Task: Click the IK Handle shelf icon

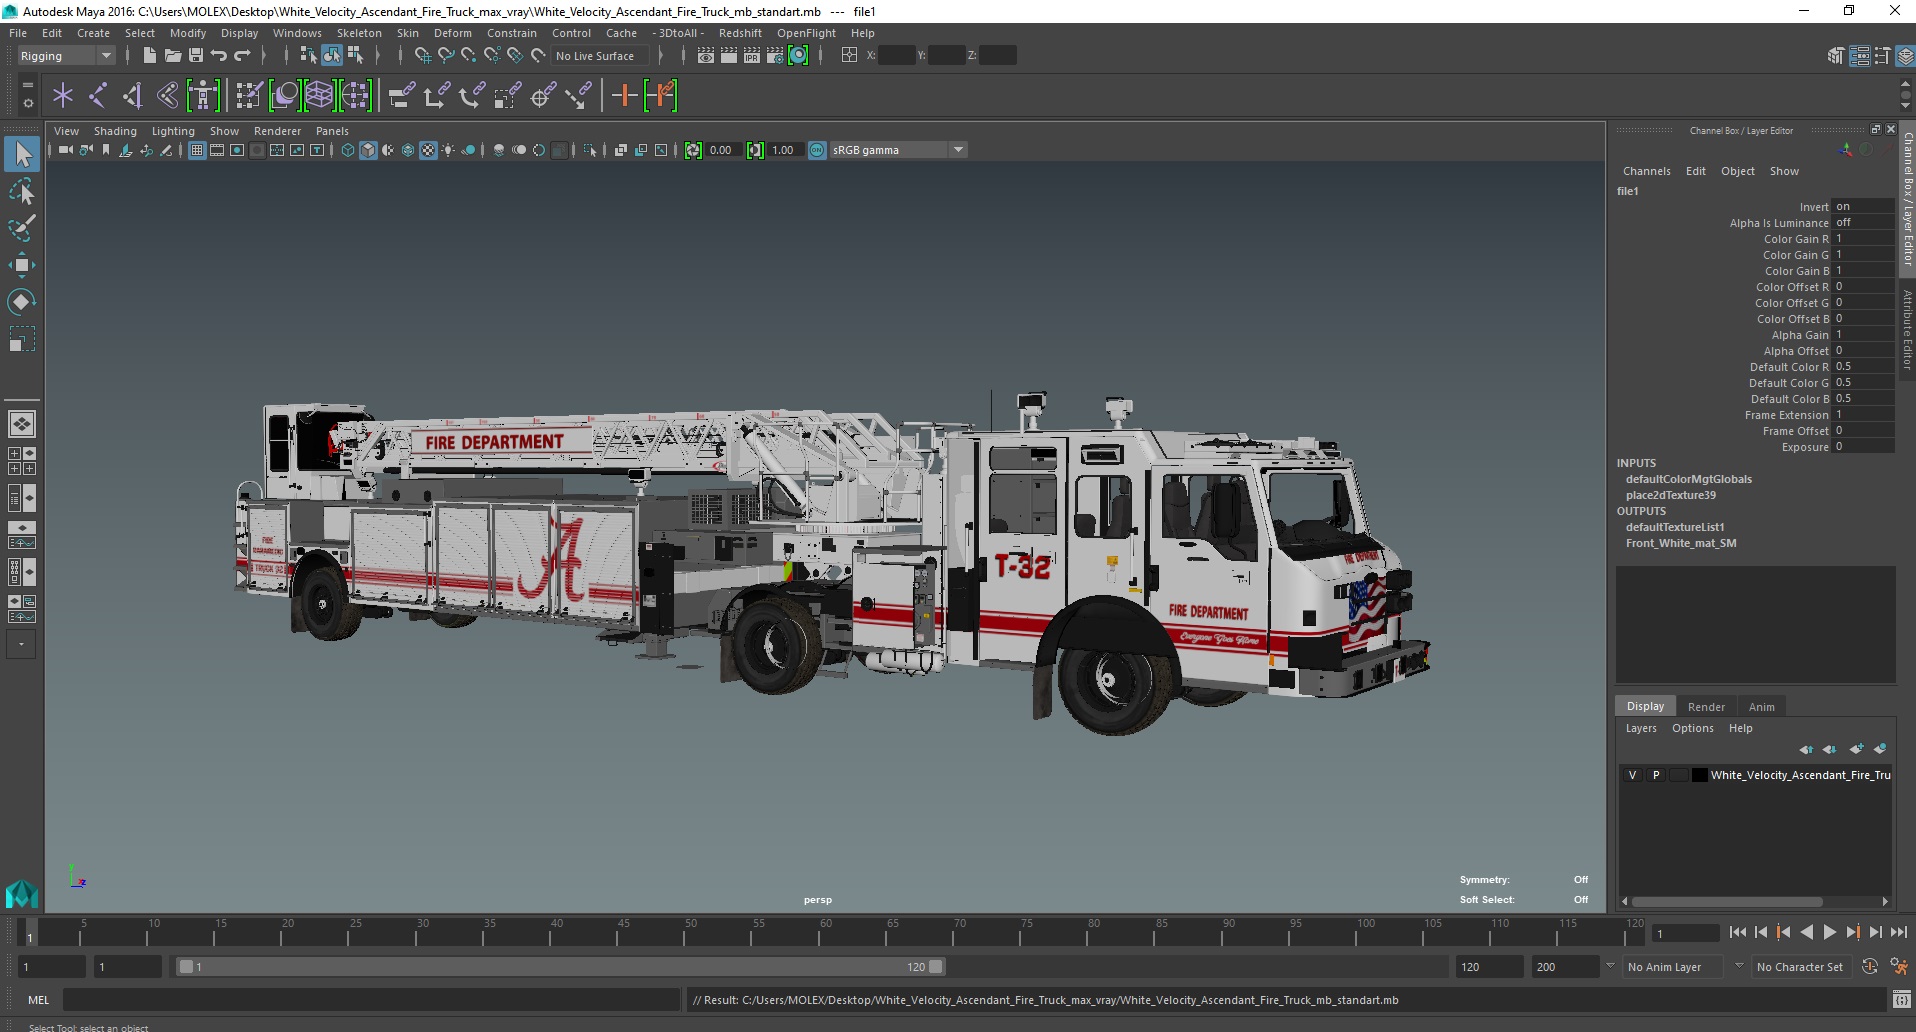Action: 133,96
